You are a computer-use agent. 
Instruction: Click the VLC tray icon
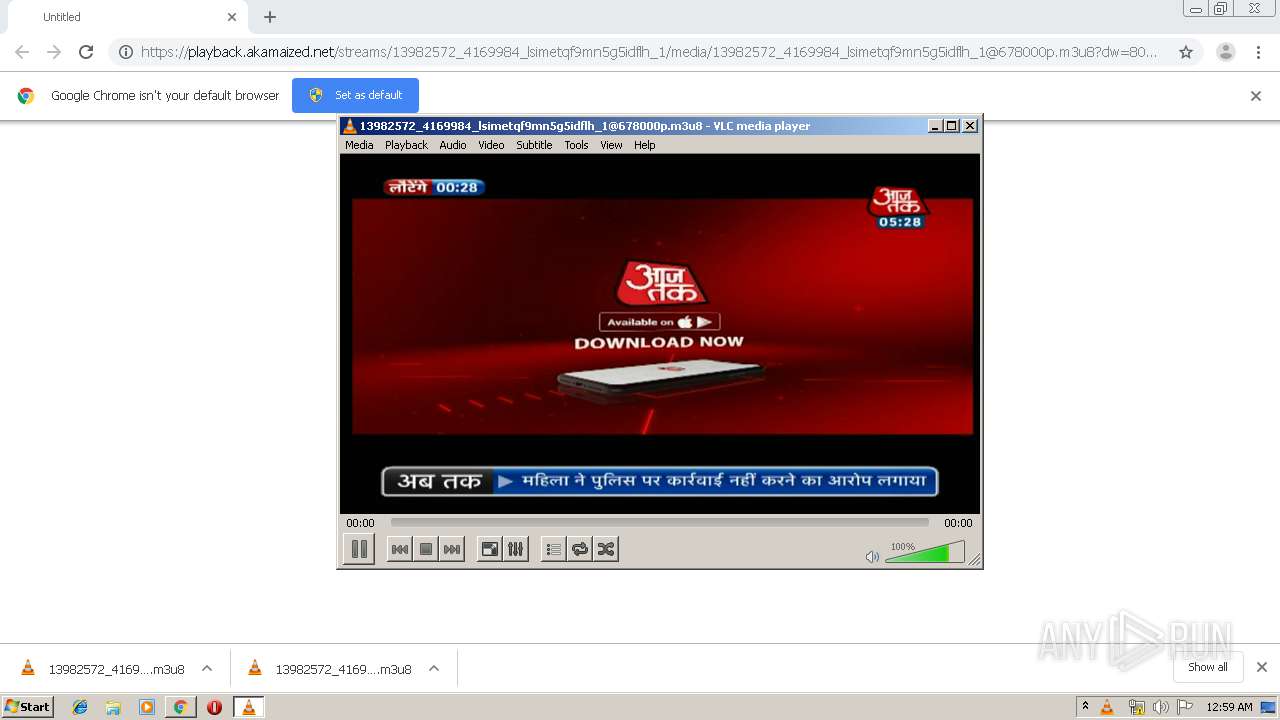(x=1107, y=707)
